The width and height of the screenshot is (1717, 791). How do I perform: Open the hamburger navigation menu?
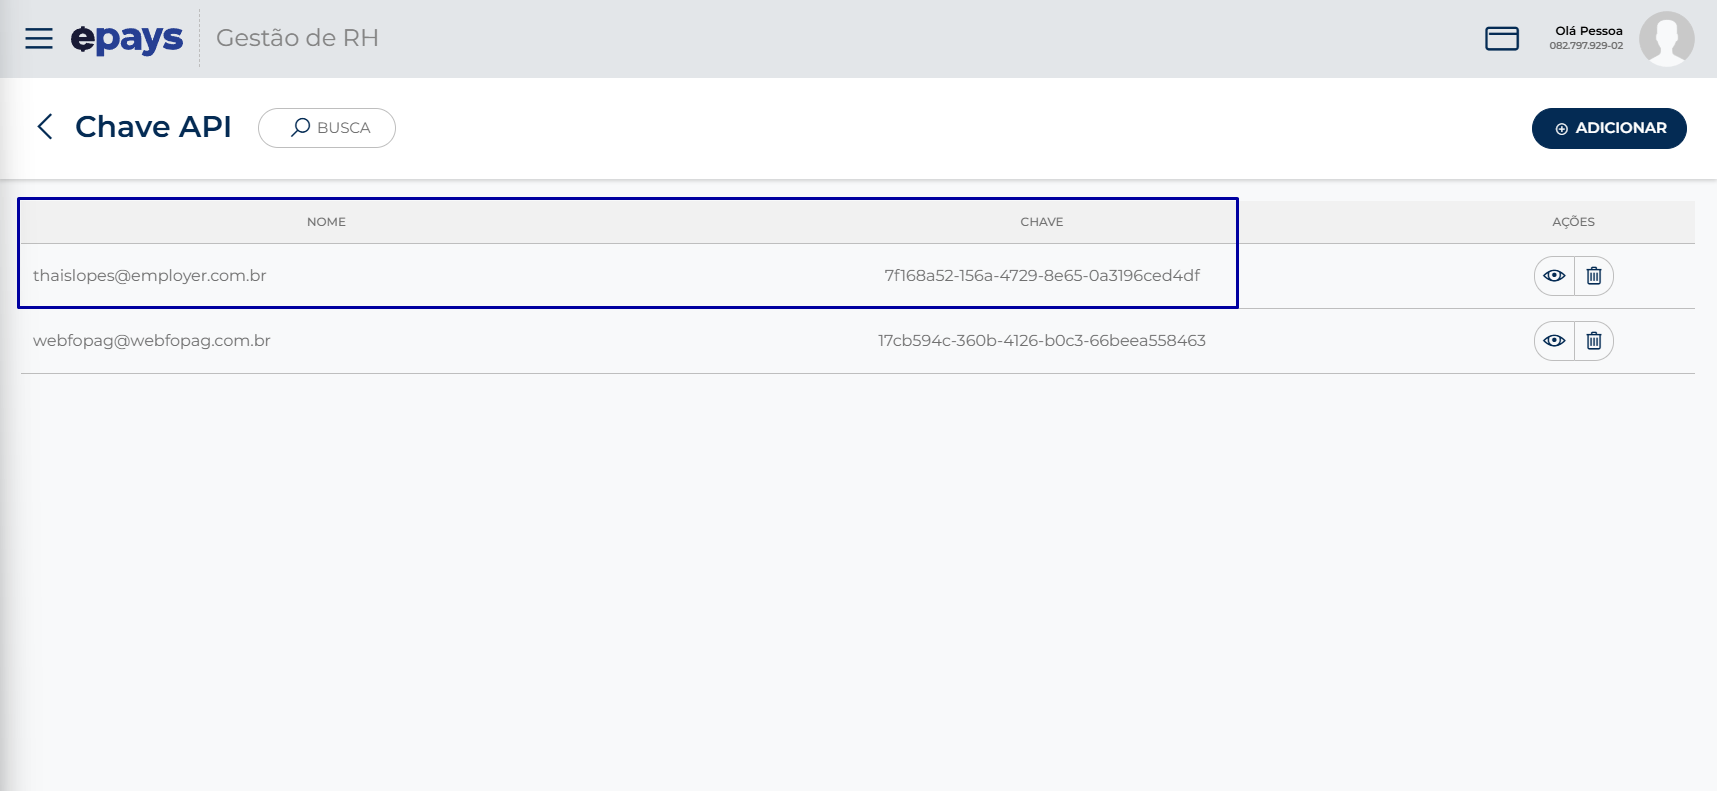click(39, 39)
